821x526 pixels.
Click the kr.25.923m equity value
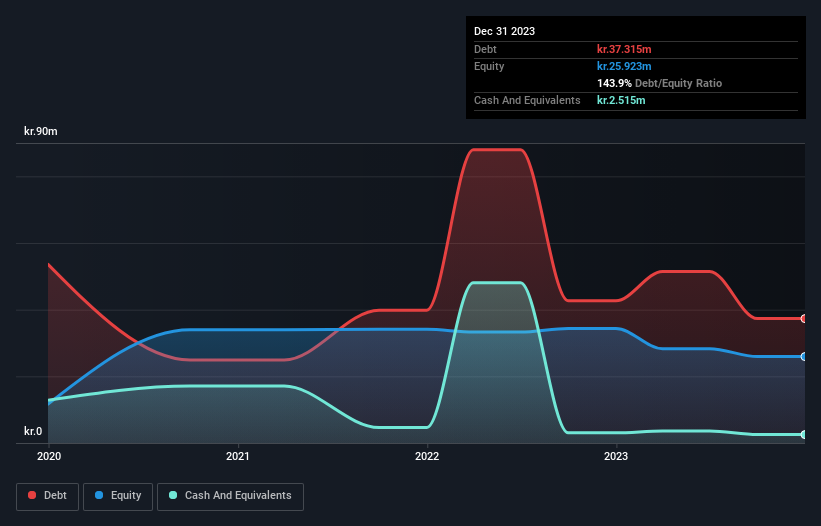[624, 66]
